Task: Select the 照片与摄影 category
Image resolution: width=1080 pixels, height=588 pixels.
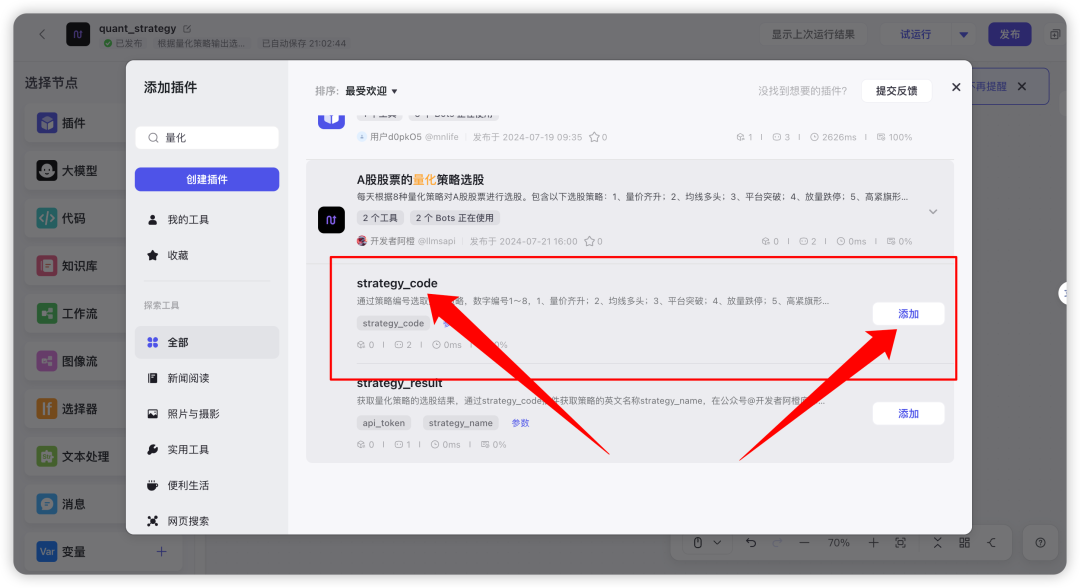Action: tap(207, 414)
